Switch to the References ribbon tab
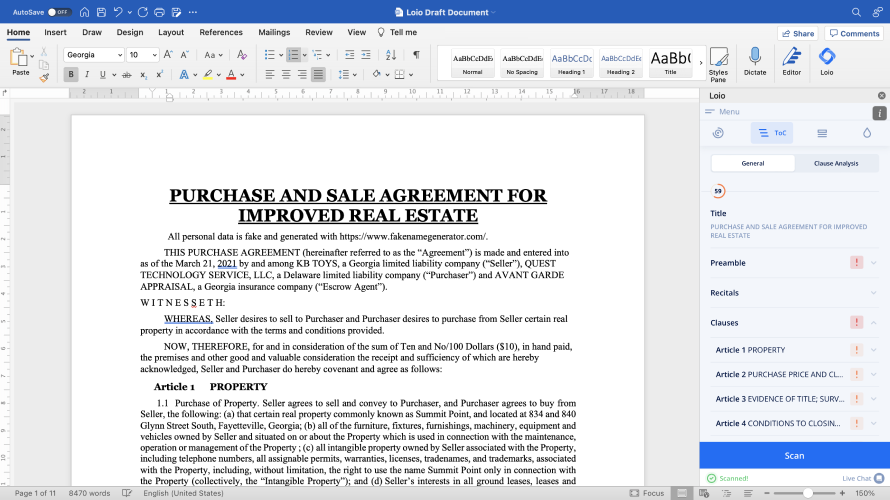Screen dimensions: 890x500 [x=221, y=32]
